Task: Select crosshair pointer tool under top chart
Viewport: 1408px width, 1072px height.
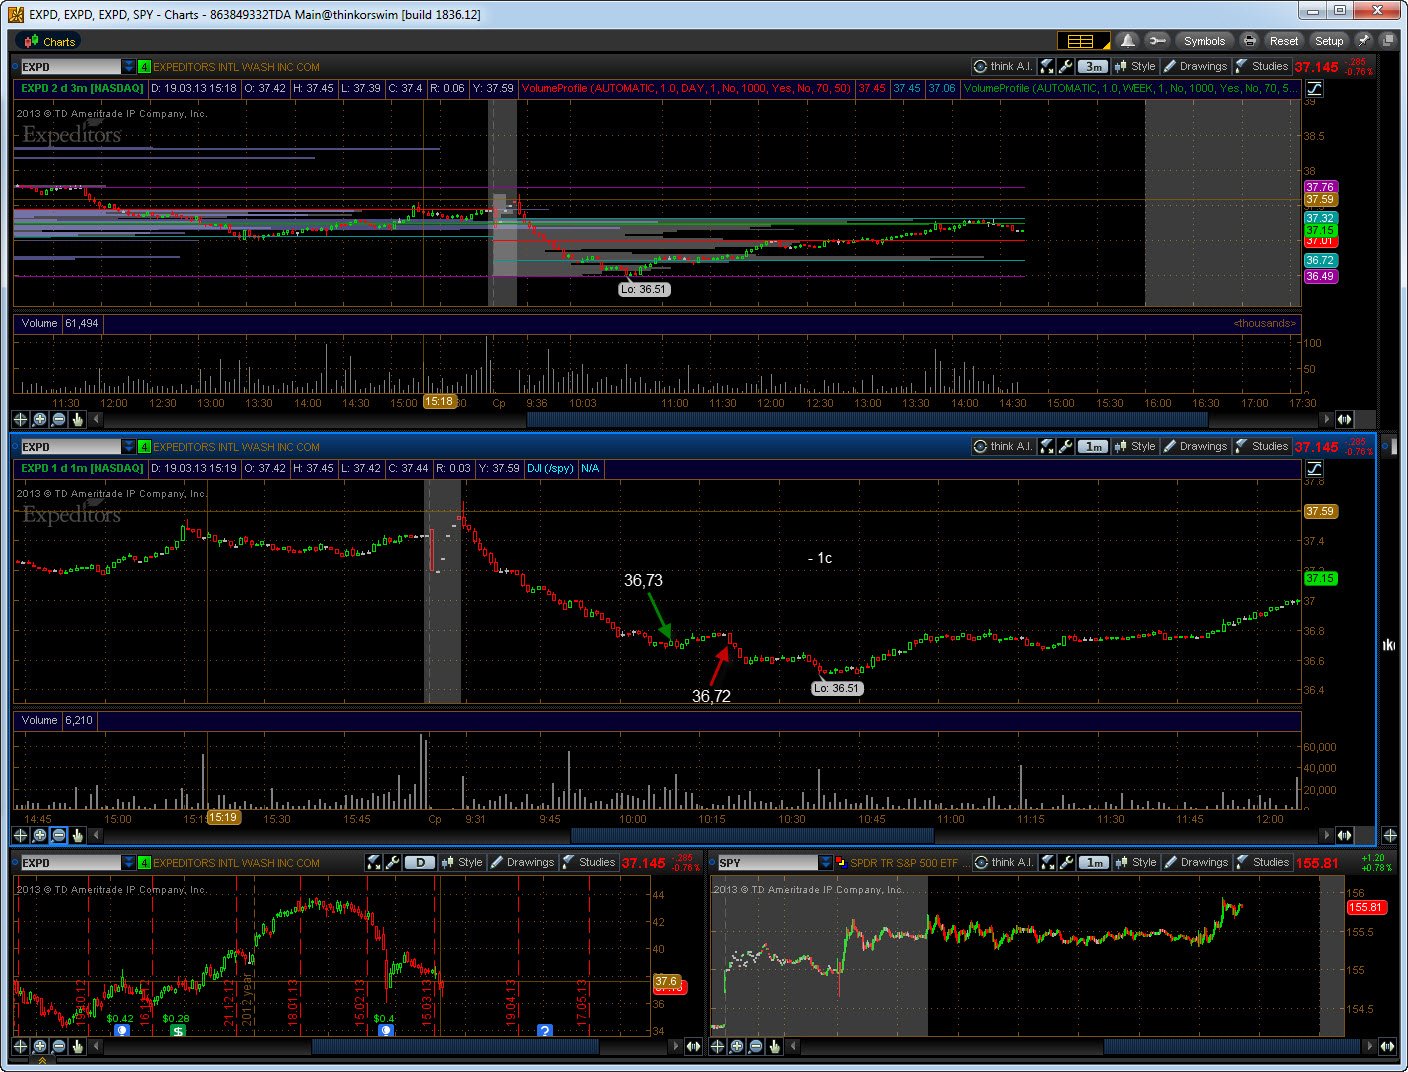Action: coord(20,419)
